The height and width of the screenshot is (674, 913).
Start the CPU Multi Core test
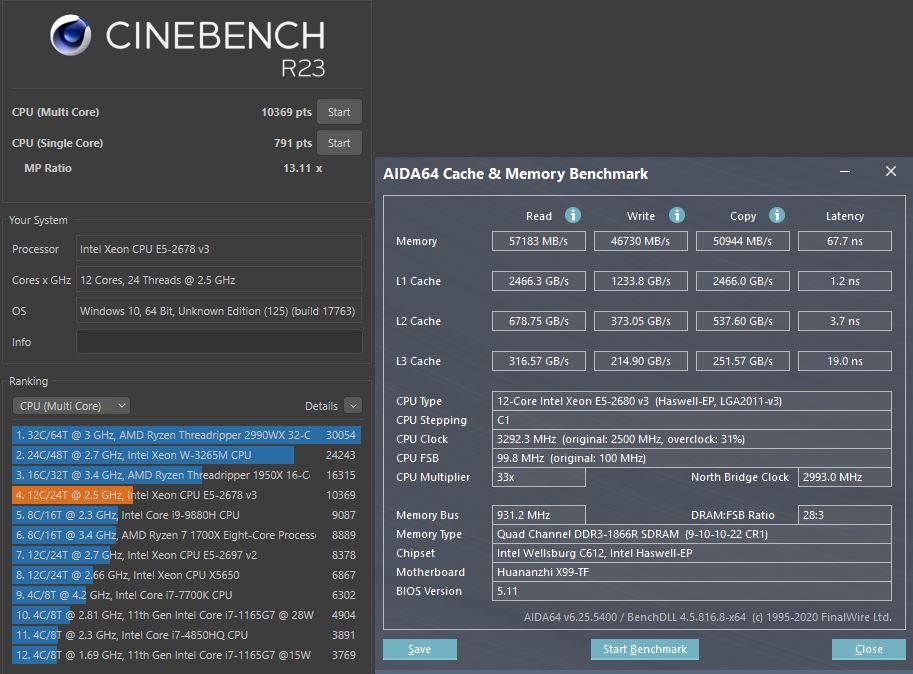[339, 112]
